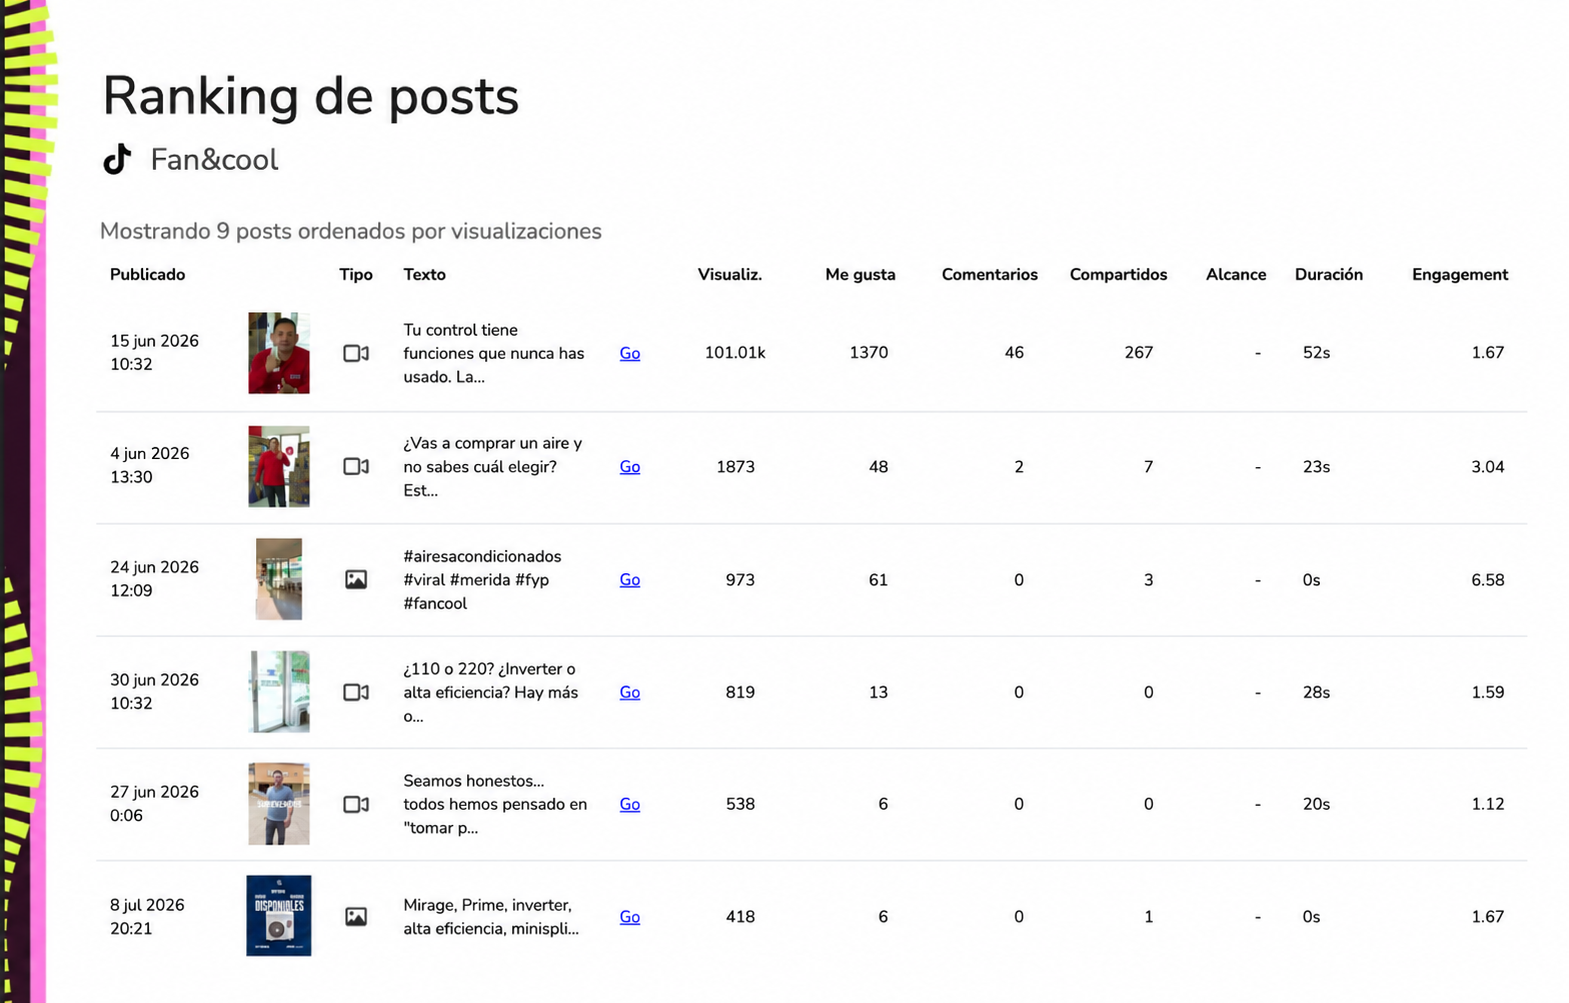Open Go link for 'Seamos honestos' post
Screen dimensions: 1569x1003
(630, 804)
